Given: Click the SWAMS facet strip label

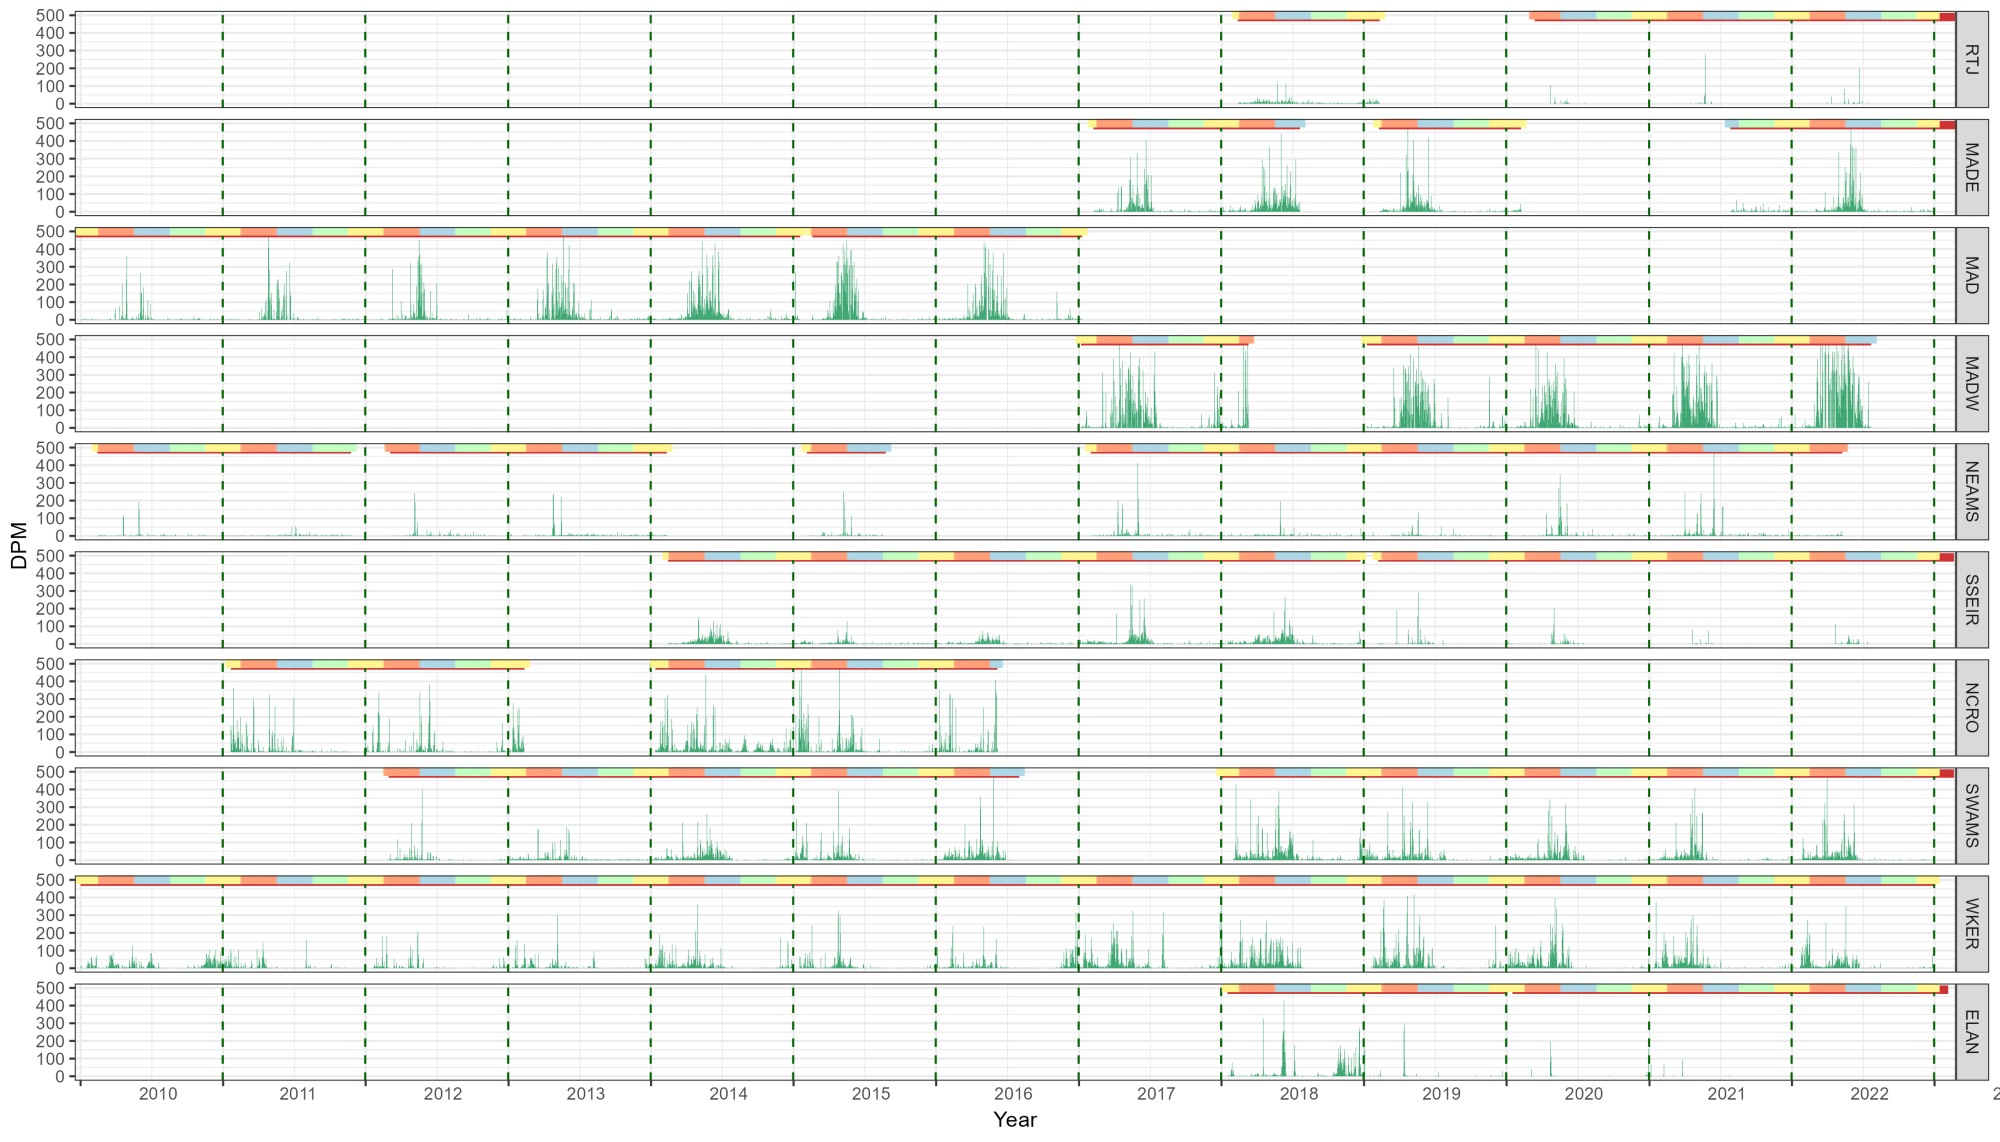Looking at the screenshot, I should pos(1971,815).
